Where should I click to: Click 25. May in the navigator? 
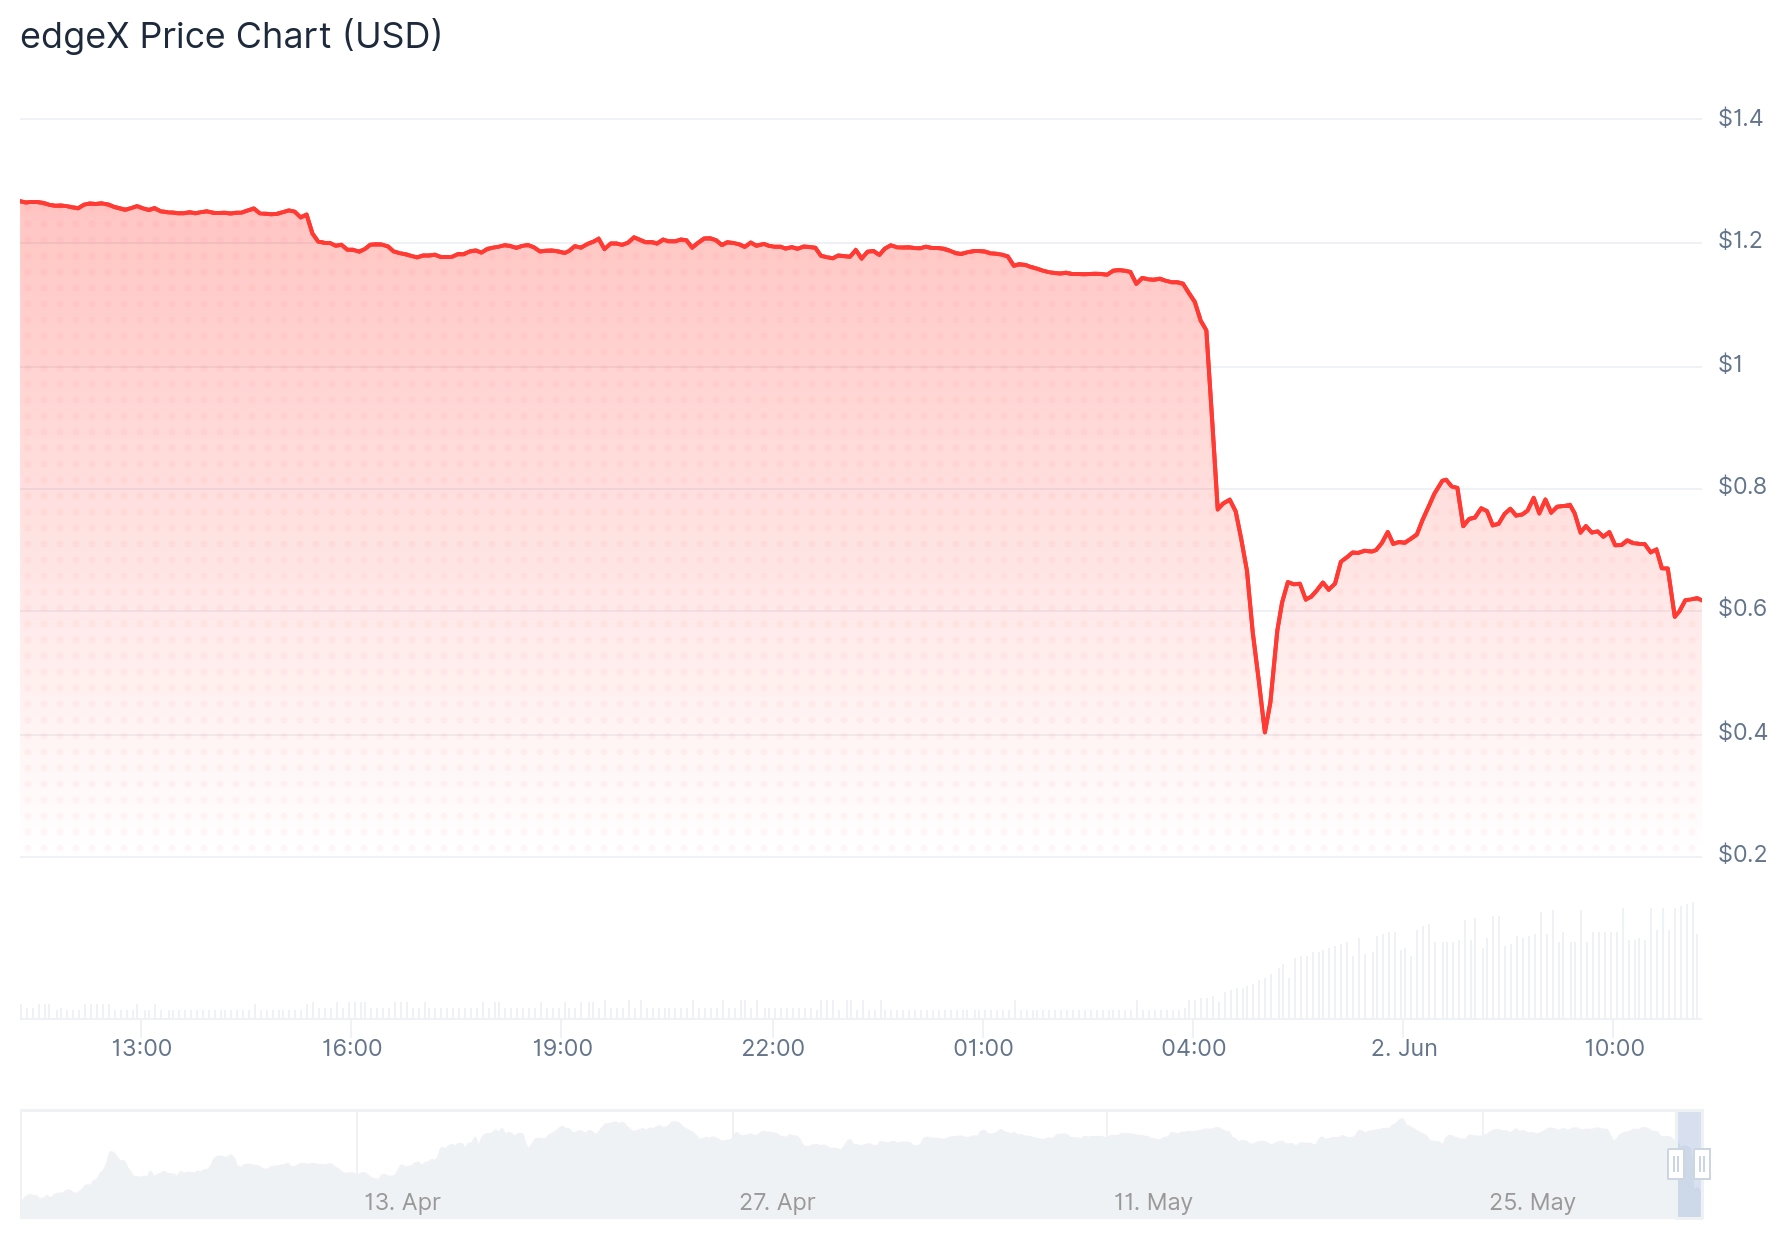tap(1532, 1202)
